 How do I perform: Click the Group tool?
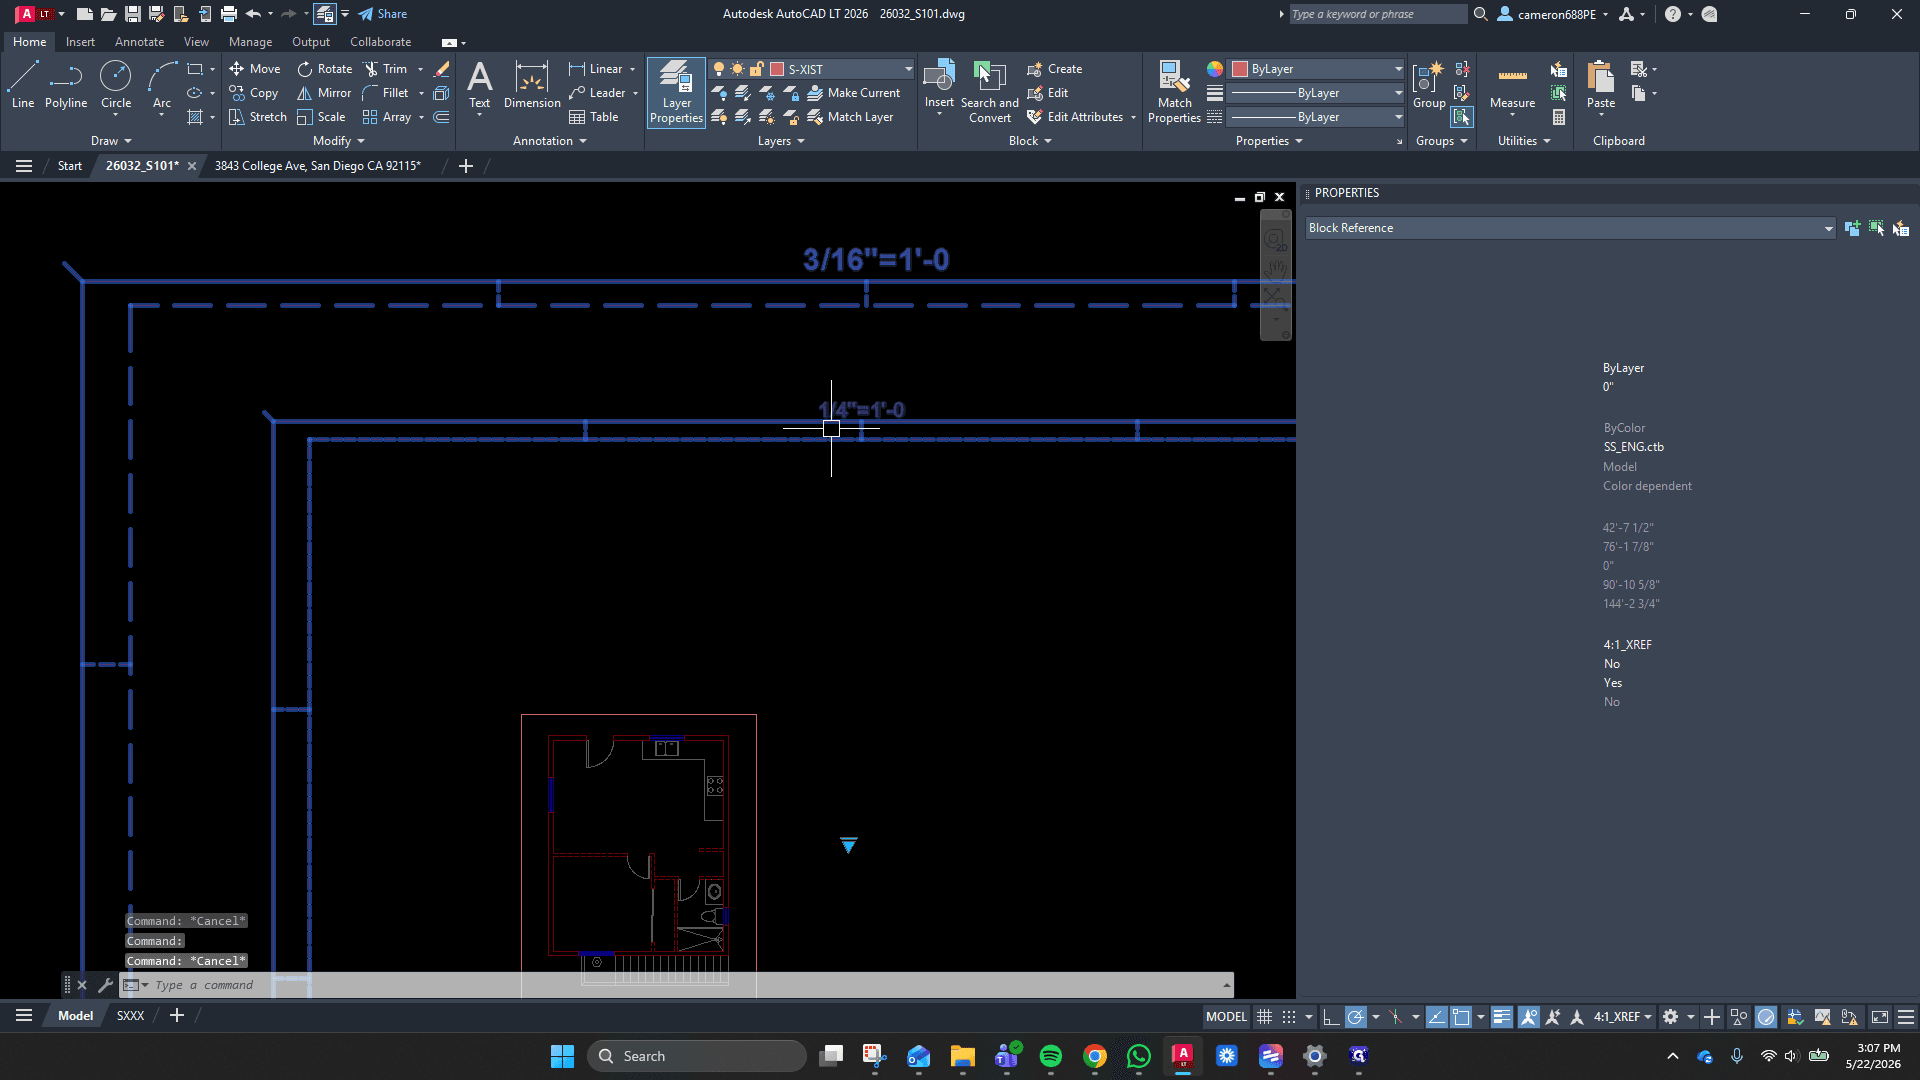1429,85
